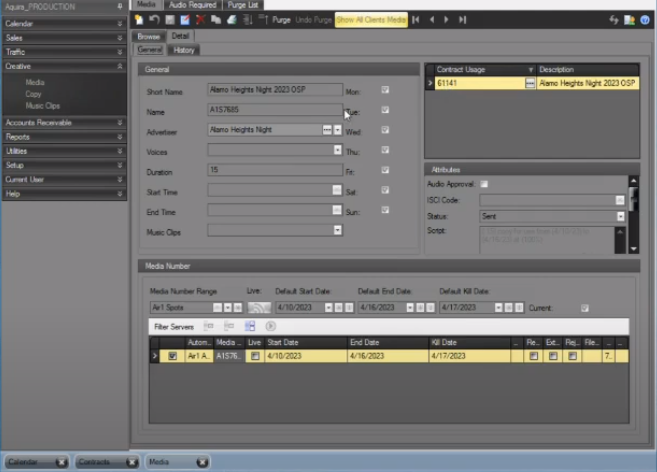Viewport: 657px width, 472px height.
Task: Open the Contracts bottom tab
Action: [94, 462]
